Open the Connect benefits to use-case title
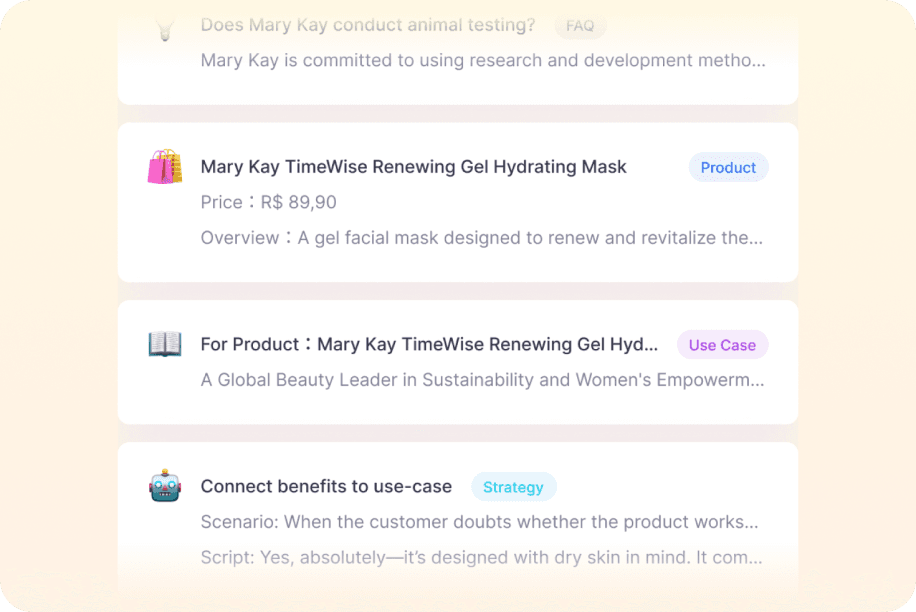Viewport: 916px width, 612px height. [326, 486]
